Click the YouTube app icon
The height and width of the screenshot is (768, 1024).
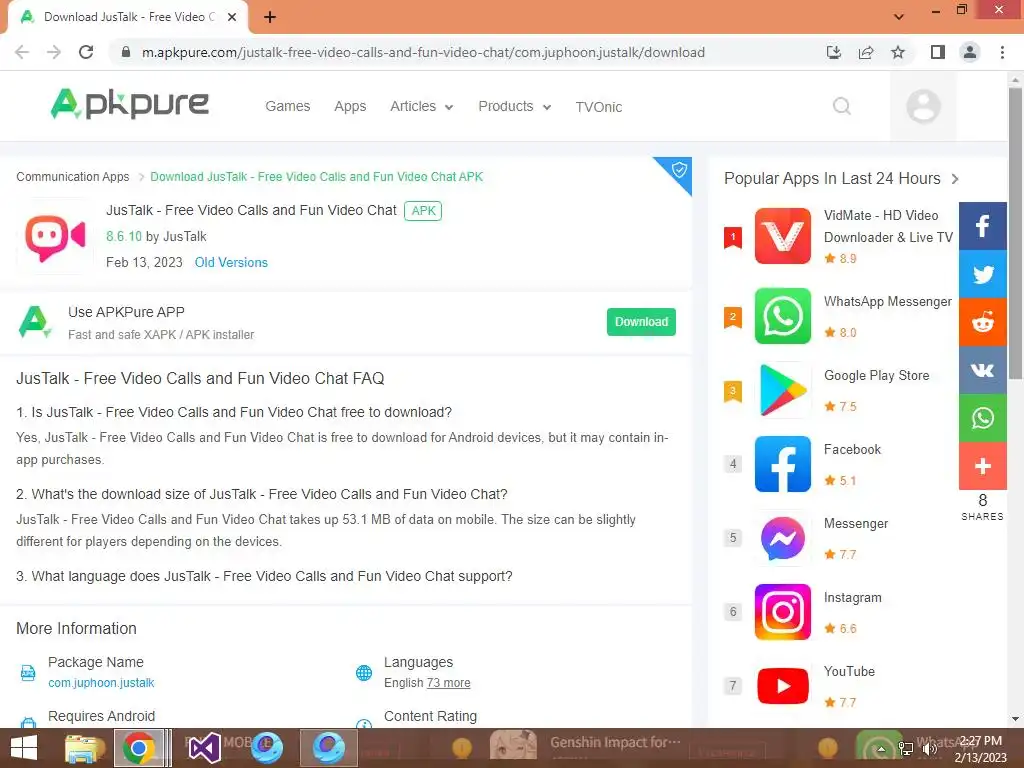[x=782, y=686]
